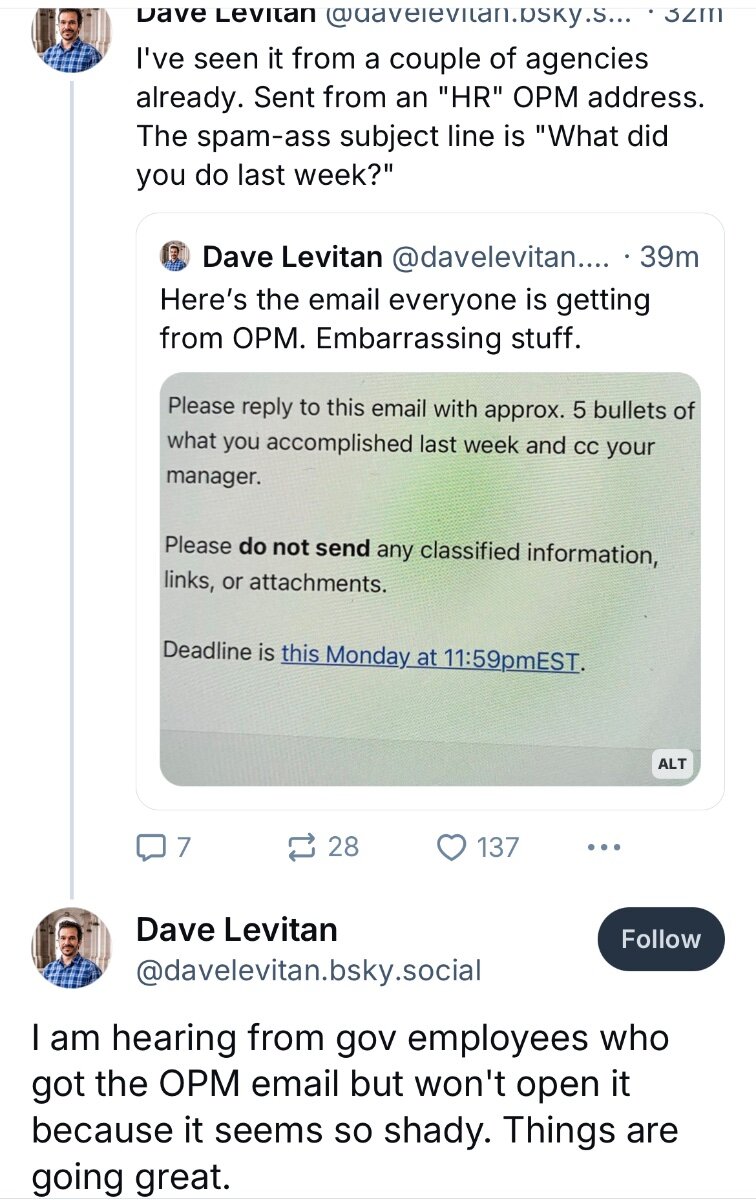This screenshot has height=1200, width=756.
Task: Click the ALT badge on image
Action: (672, 764)
